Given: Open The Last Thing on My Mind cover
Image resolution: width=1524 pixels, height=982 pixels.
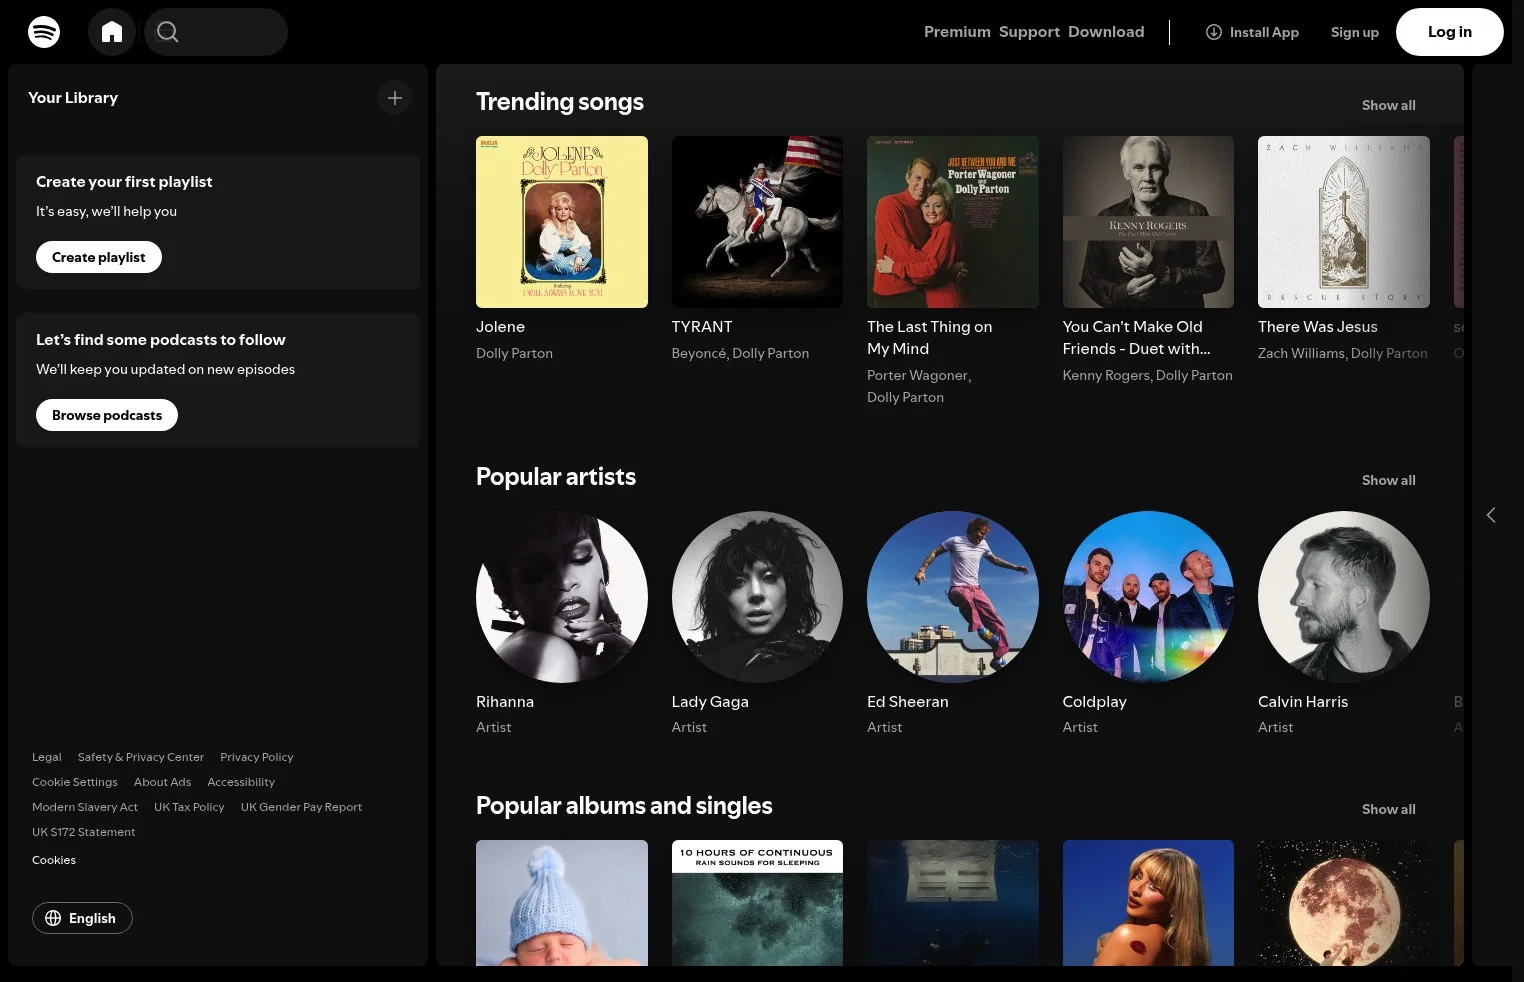Looking at the screenshot, I should coord(953,222).
